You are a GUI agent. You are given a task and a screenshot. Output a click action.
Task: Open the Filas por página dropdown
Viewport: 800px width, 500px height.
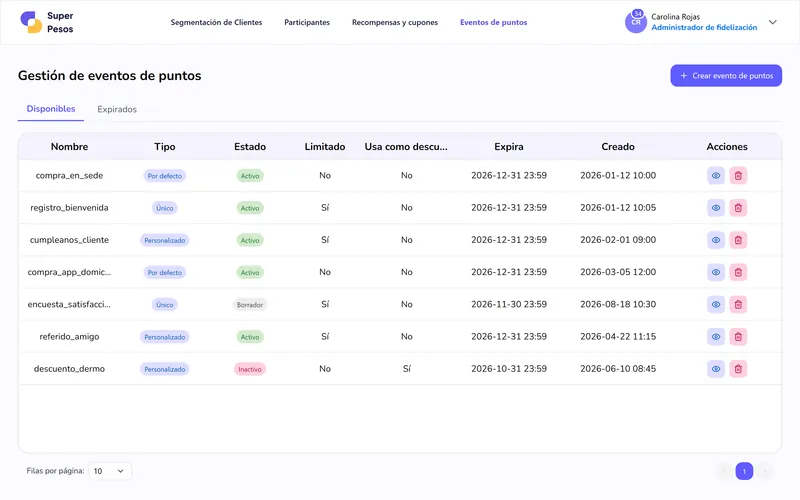click(110, 471)
